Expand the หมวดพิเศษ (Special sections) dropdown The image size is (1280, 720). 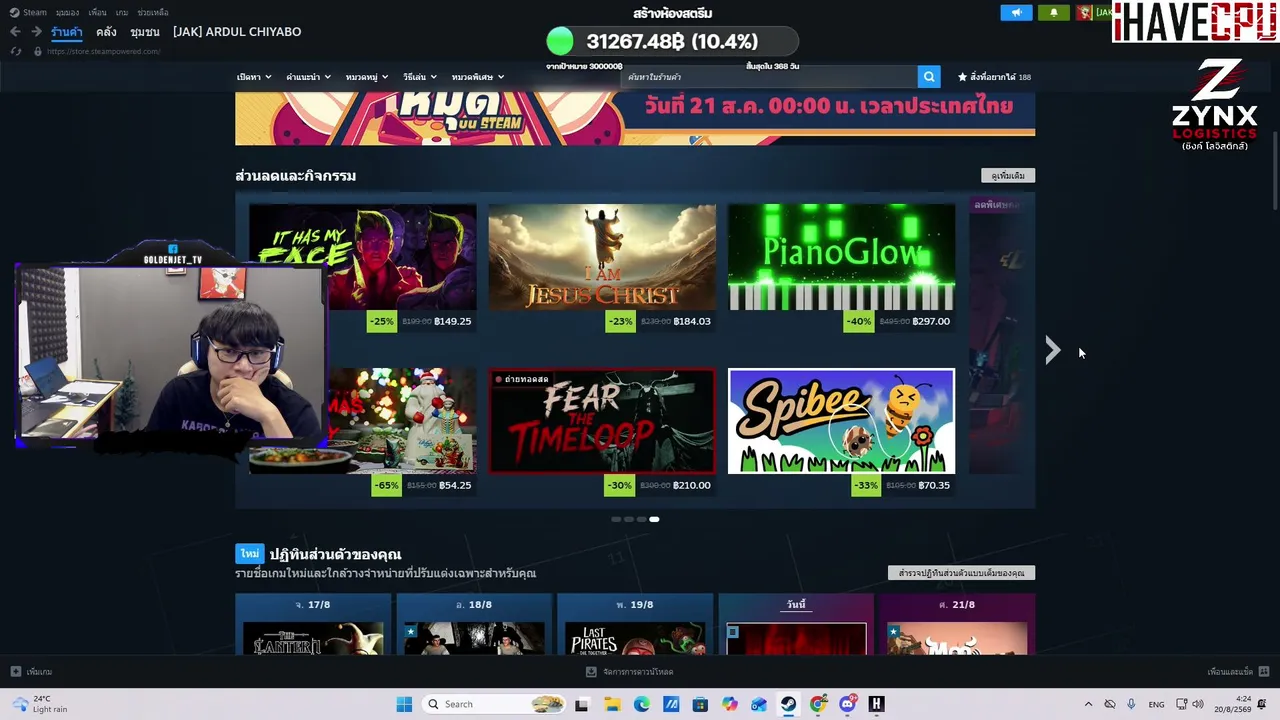[478, 77]
